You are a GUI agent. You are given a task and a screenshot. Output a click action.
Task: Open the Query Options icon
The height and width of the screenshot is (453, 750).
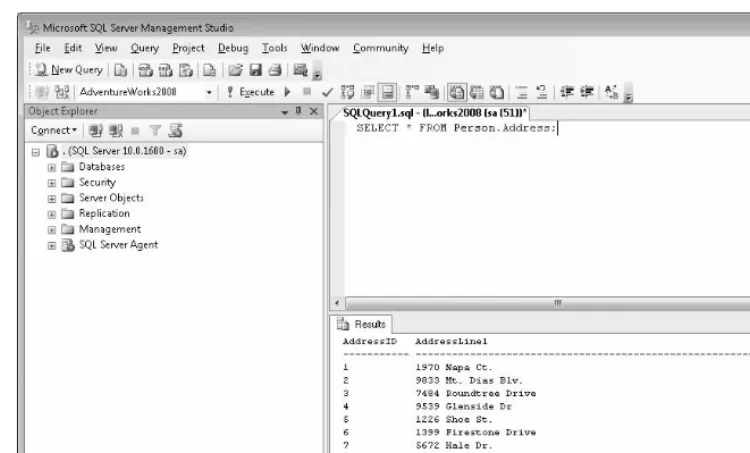coord(368,92)
